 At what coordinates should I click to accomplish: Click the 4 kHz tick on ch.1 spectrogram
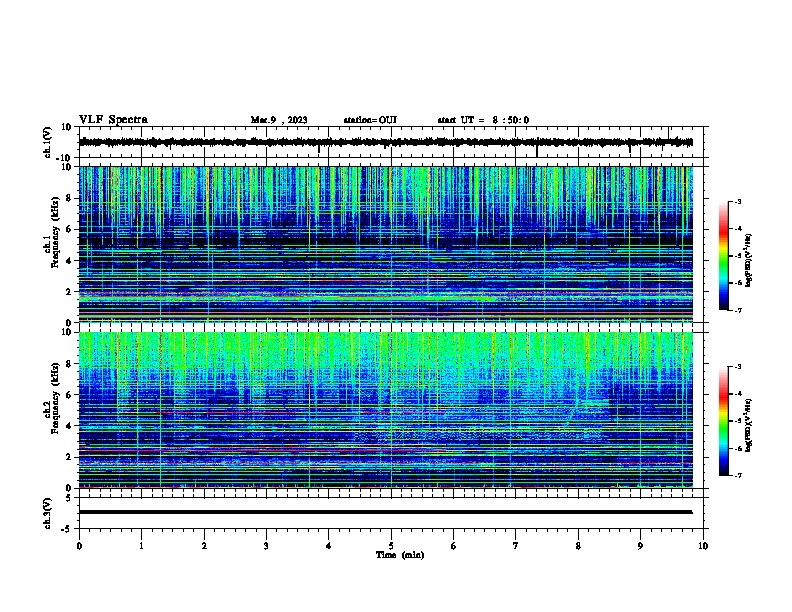(69, 261)
